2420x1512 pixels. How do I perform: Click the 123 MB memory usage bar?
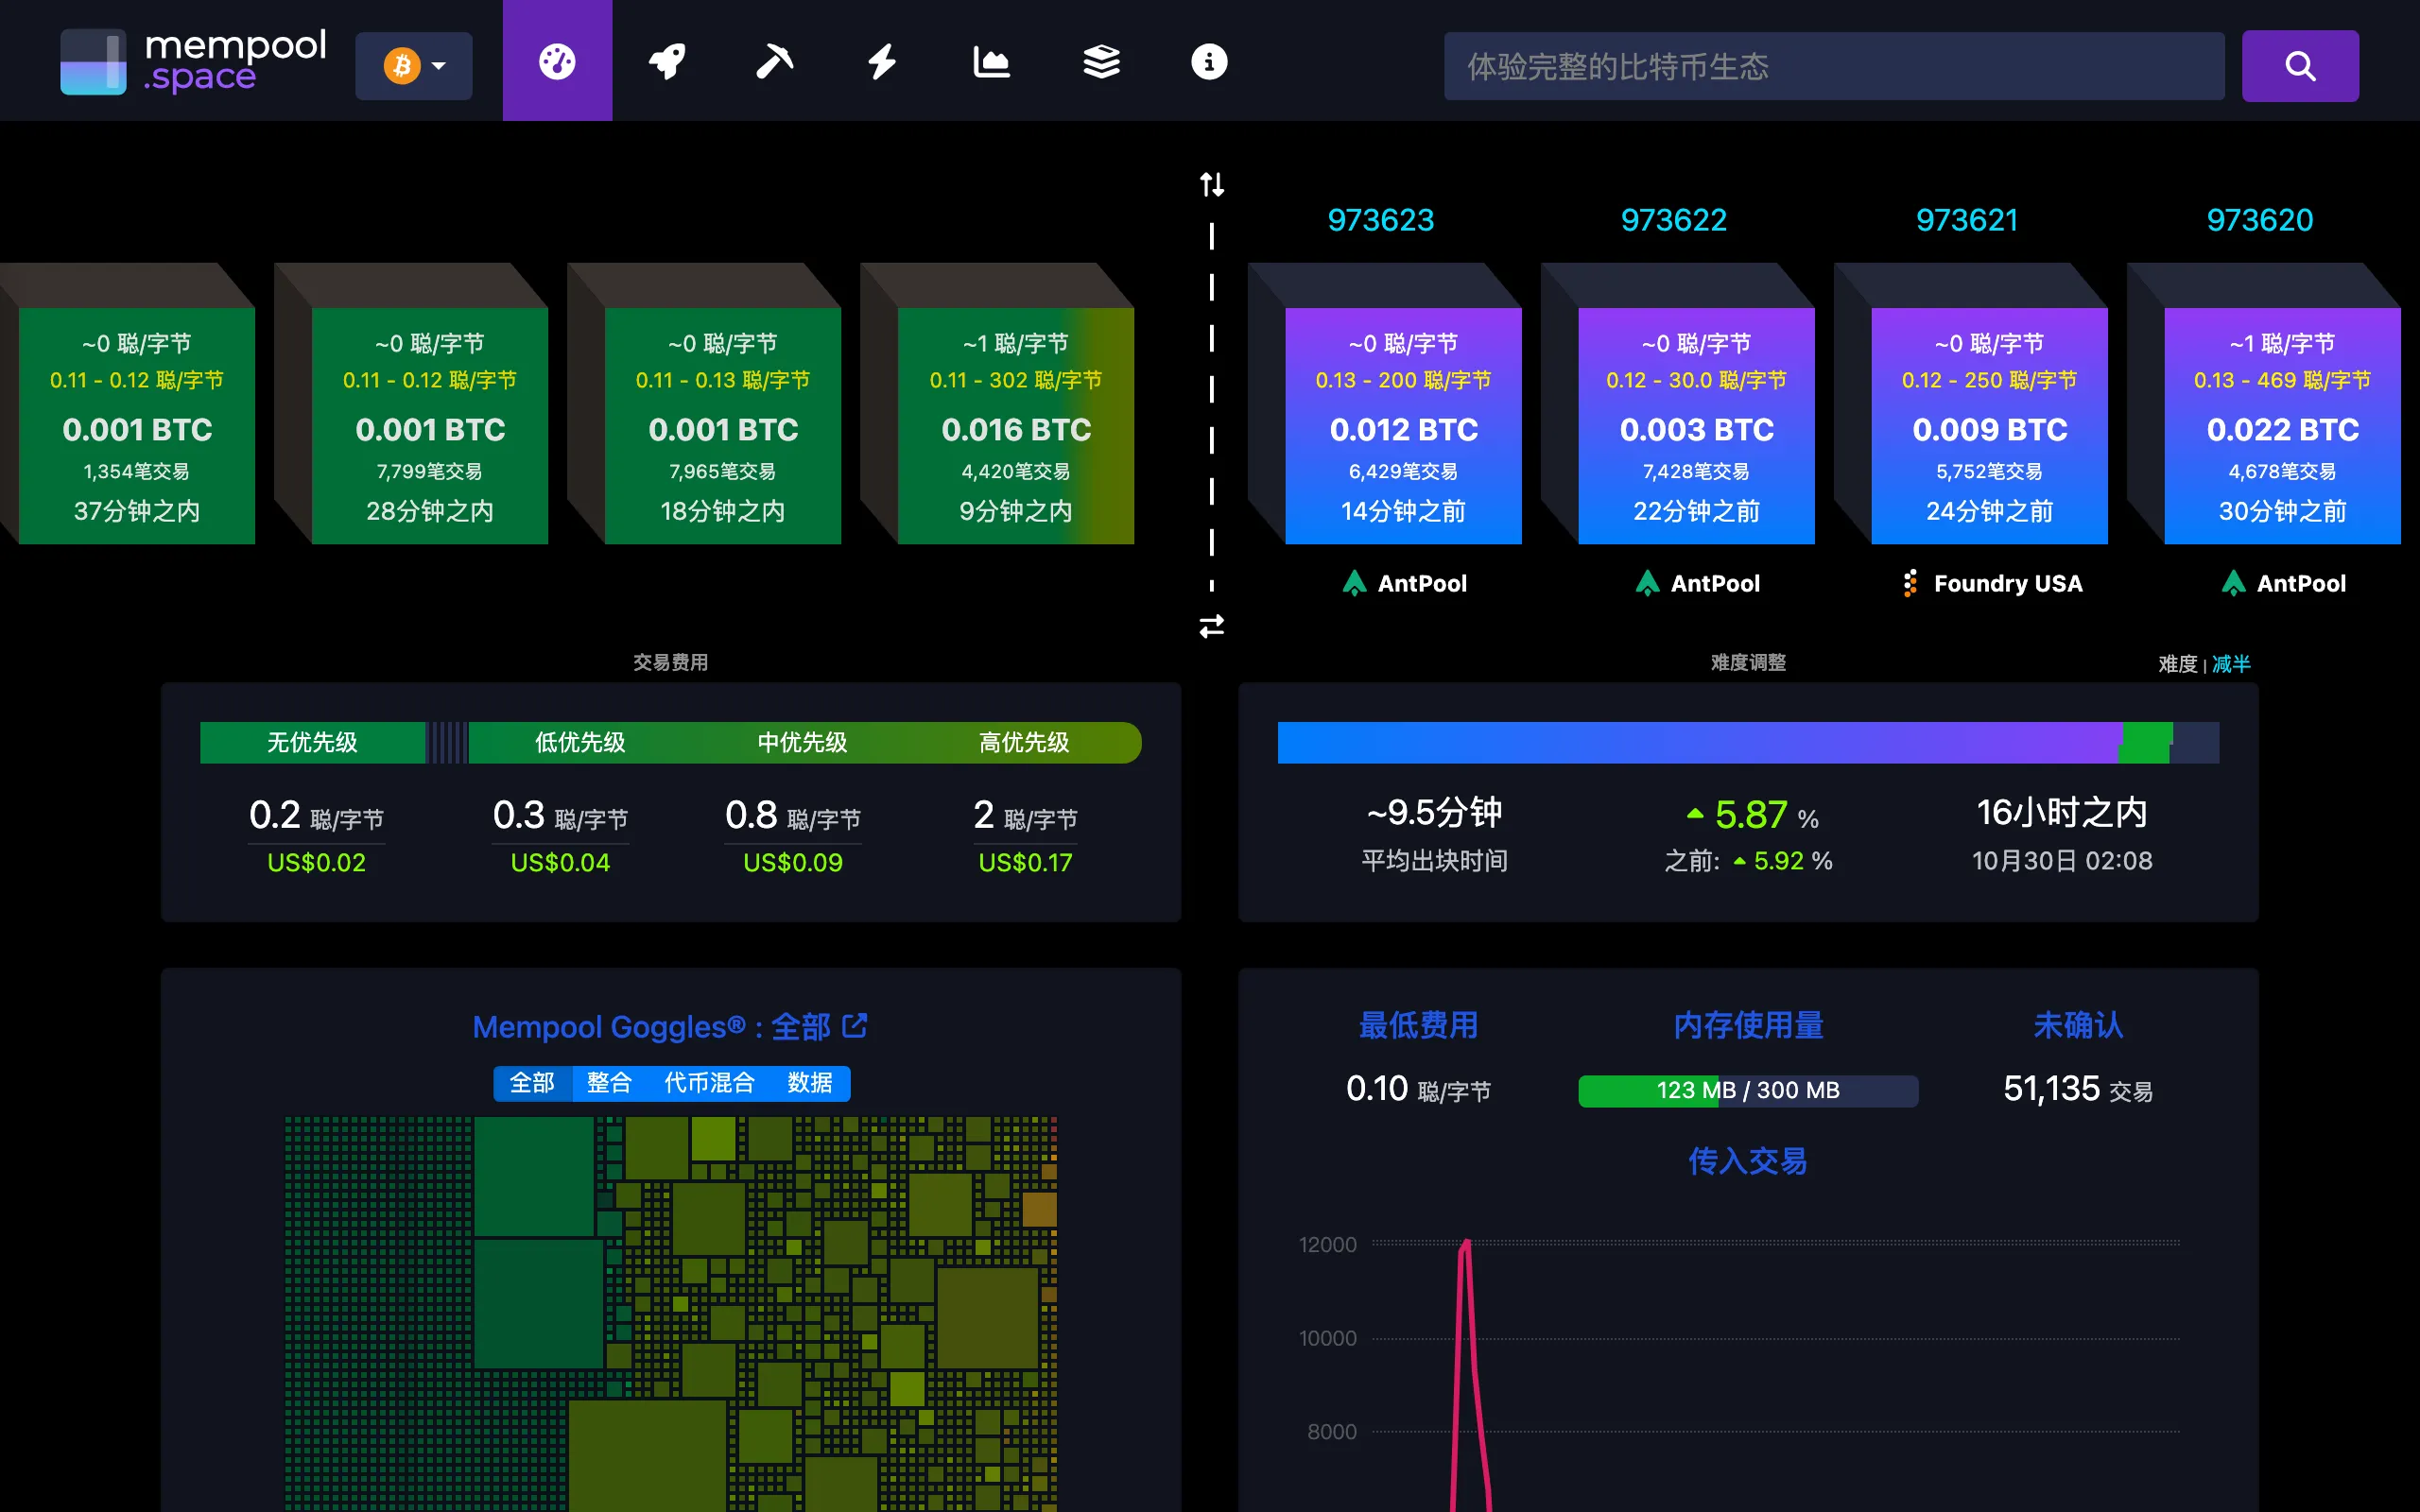pyautogui.click(x=1748, y=1090)
